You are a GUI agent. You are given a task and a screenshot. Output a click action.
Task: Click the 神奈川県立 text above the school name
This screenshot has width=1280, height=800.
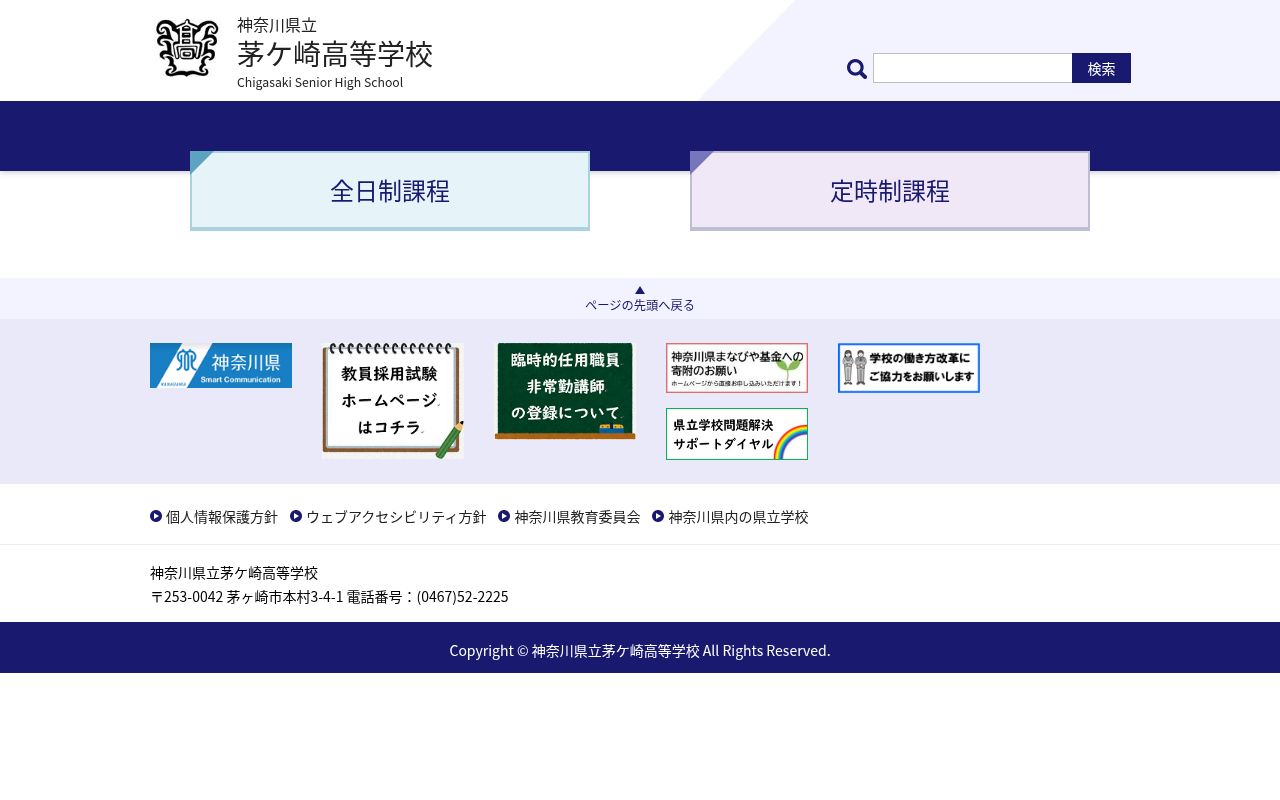pyautogui.click(x=277, y=25)
